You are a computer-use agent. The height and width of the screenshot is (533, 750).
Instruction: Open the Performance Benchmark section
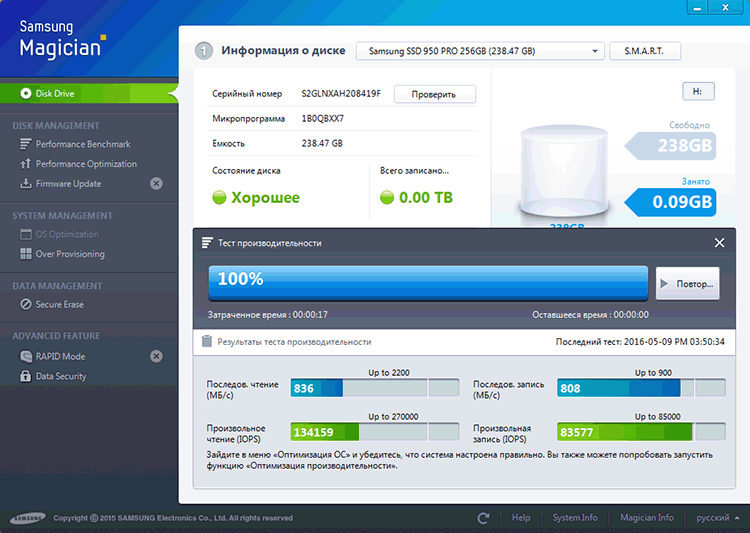[83, 144]
